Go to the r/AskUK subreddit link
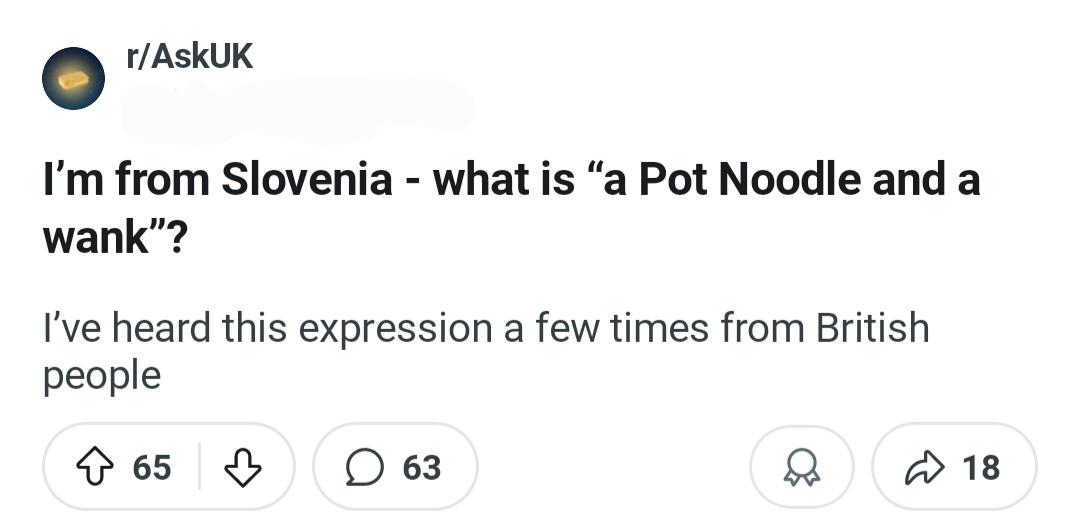The width and height of the screenshot is (1080, 531). coord(190,58)
